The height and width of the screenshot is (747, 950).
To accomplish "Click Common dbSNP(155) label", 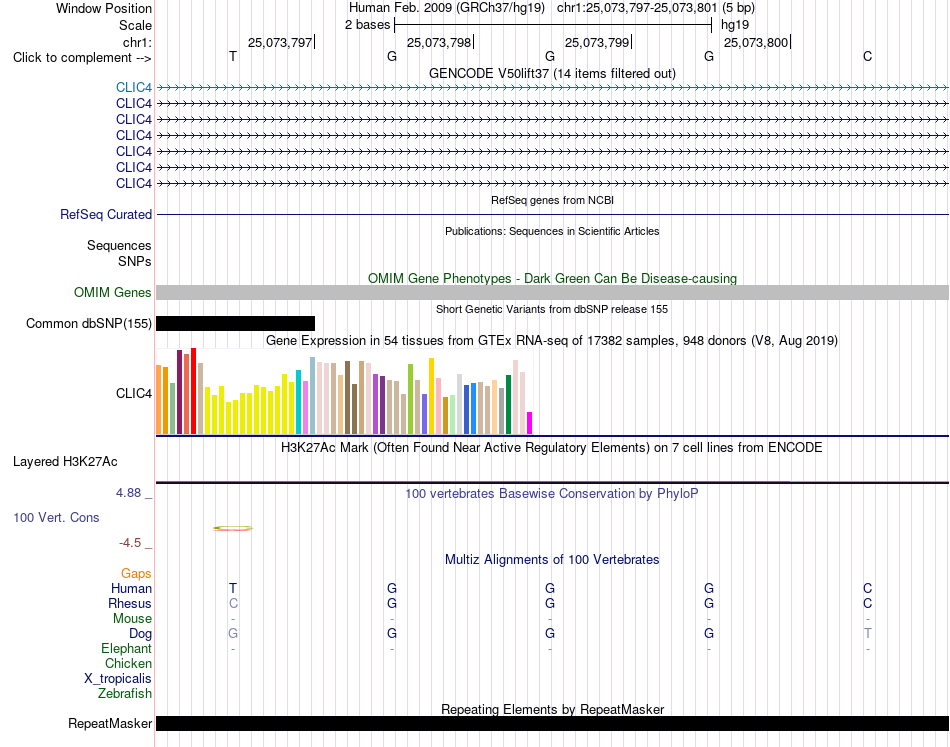I will pos(88,324).
